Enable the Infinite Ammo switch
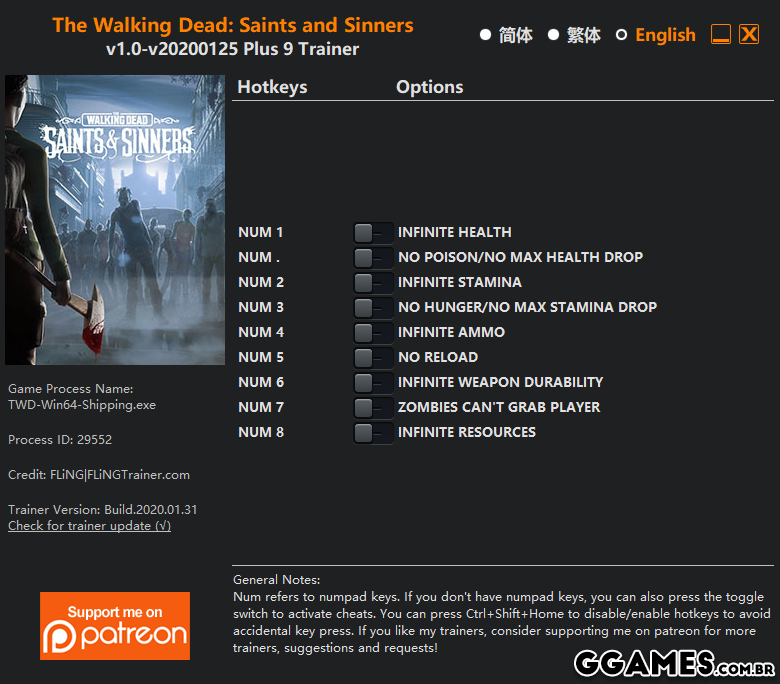This screenshot has width=780, height=684. click(x=373, y=332)
